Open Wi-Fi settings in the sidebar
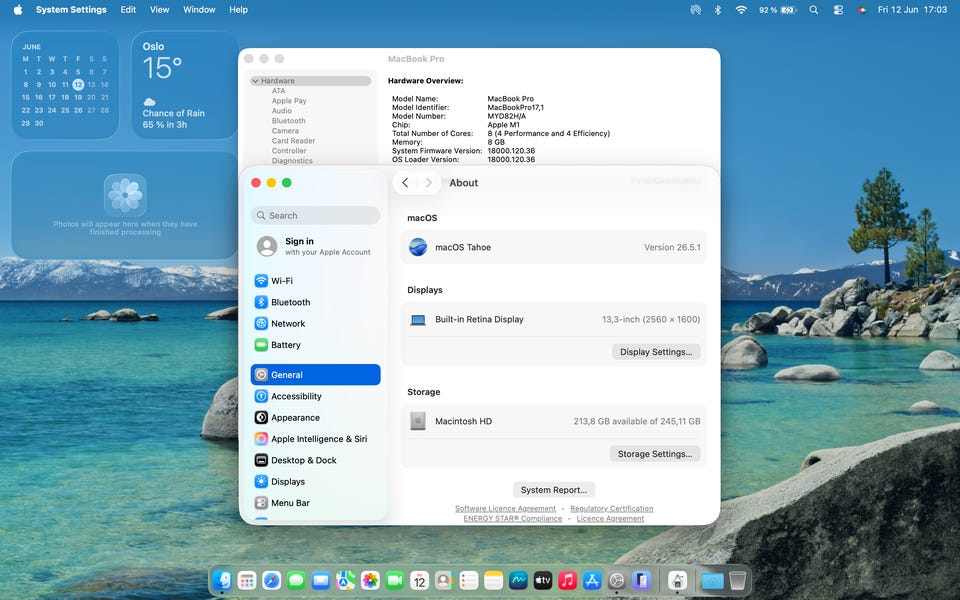Image resolution: width=960 pixels, height=600 pixels. 315,281
